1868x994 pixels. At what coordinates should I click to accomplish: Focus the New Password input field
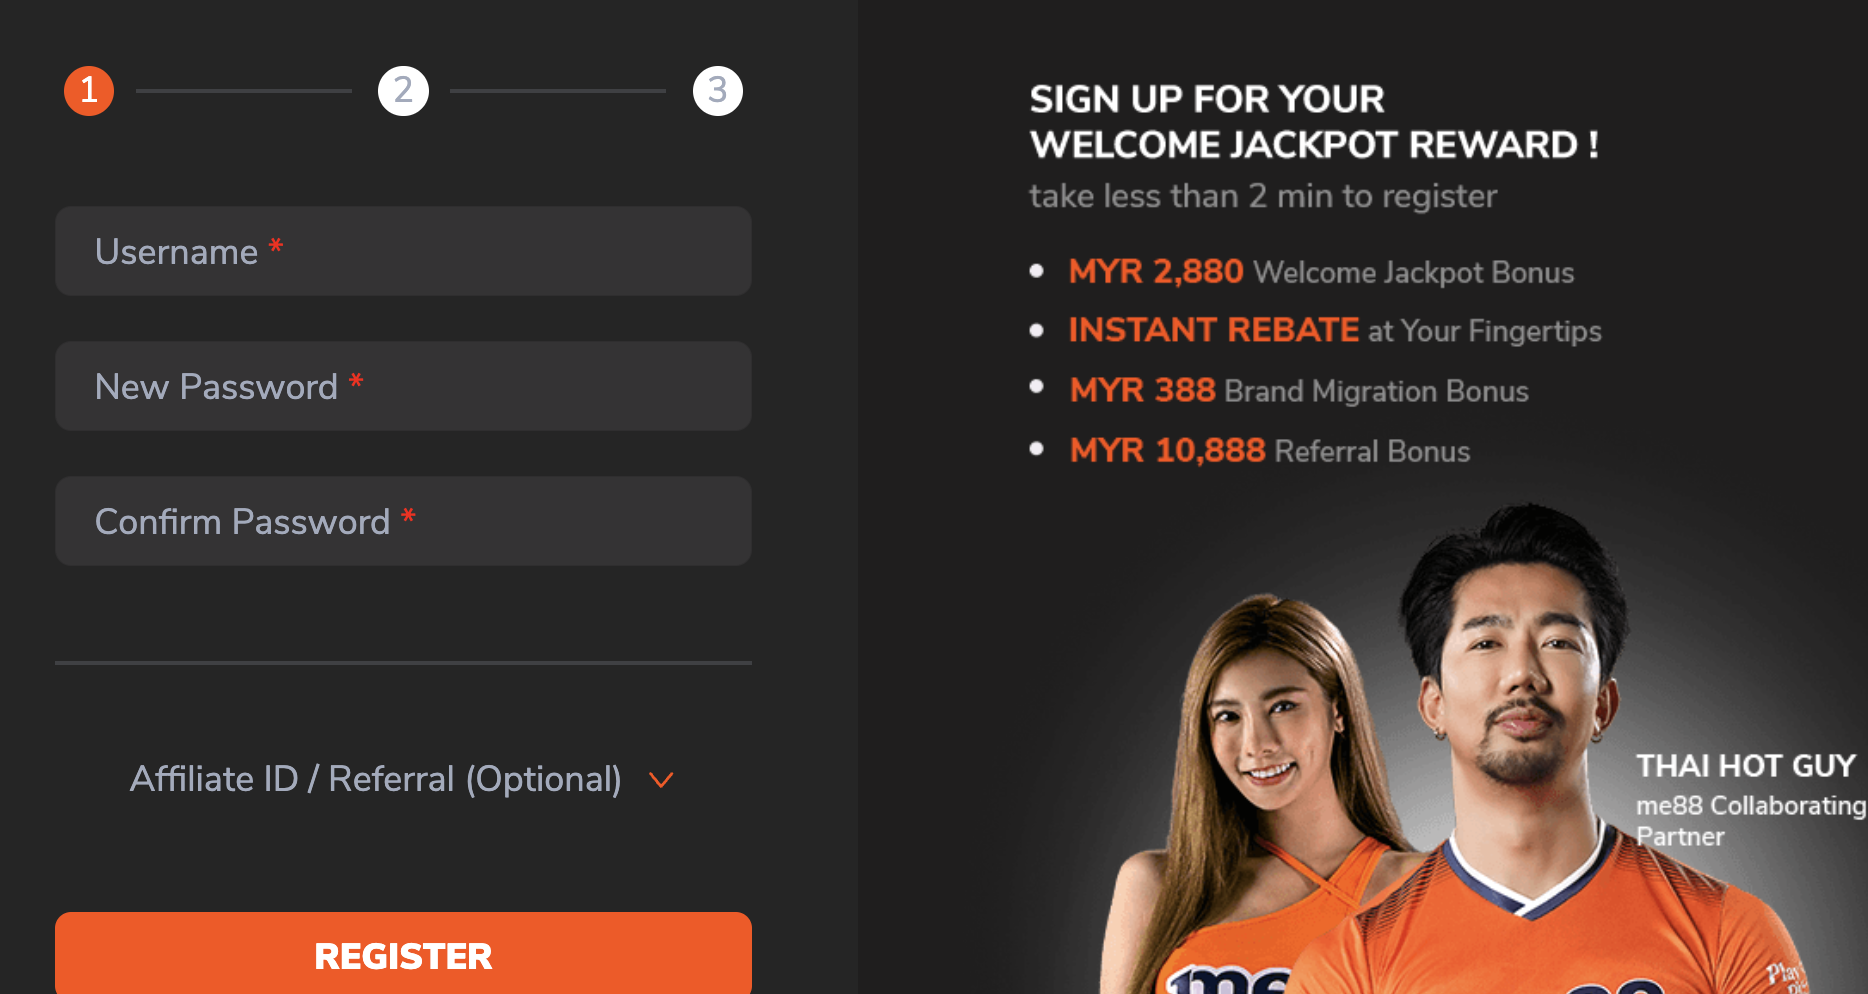403,386
